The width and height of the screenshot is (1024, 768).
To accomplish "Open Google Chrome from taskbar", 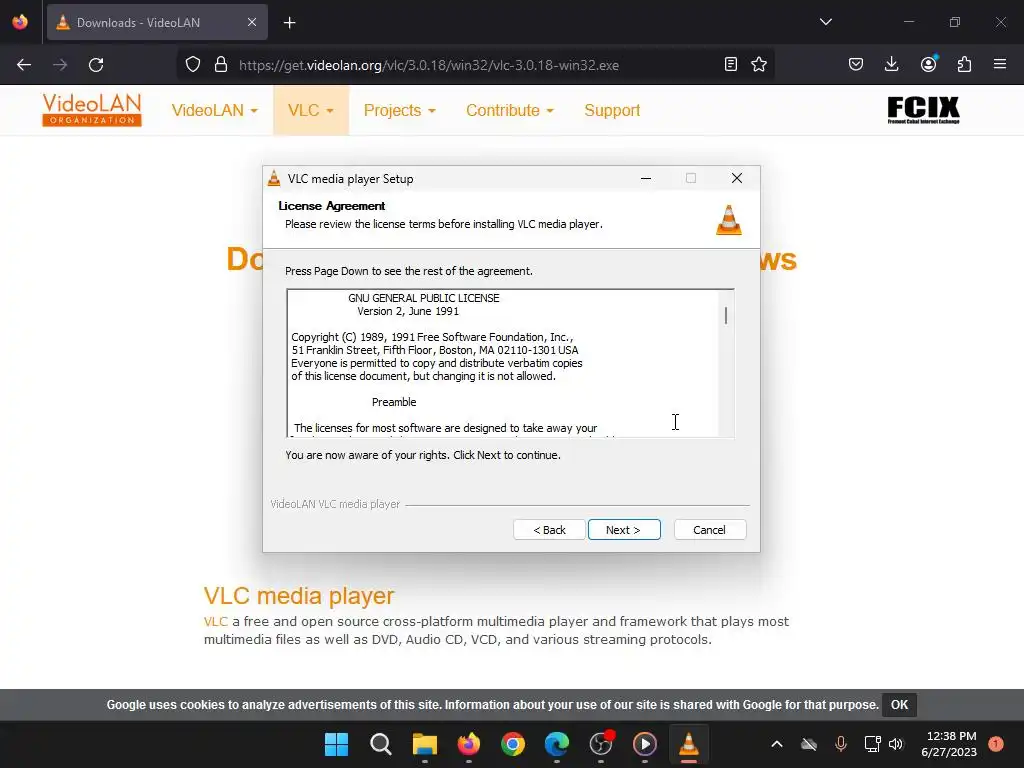I will [x=513, y=744].
